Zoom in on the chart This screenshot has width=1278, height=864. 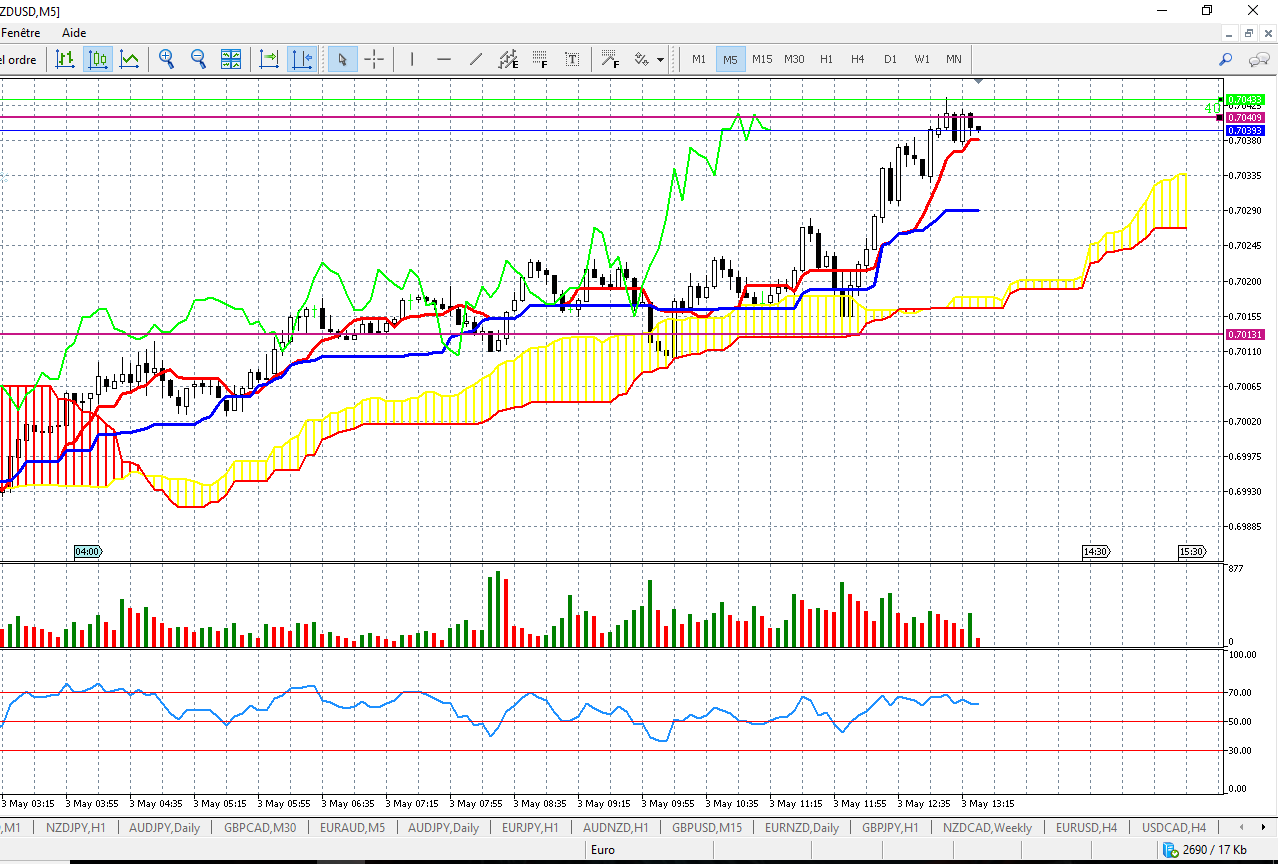tap(166, 59)
